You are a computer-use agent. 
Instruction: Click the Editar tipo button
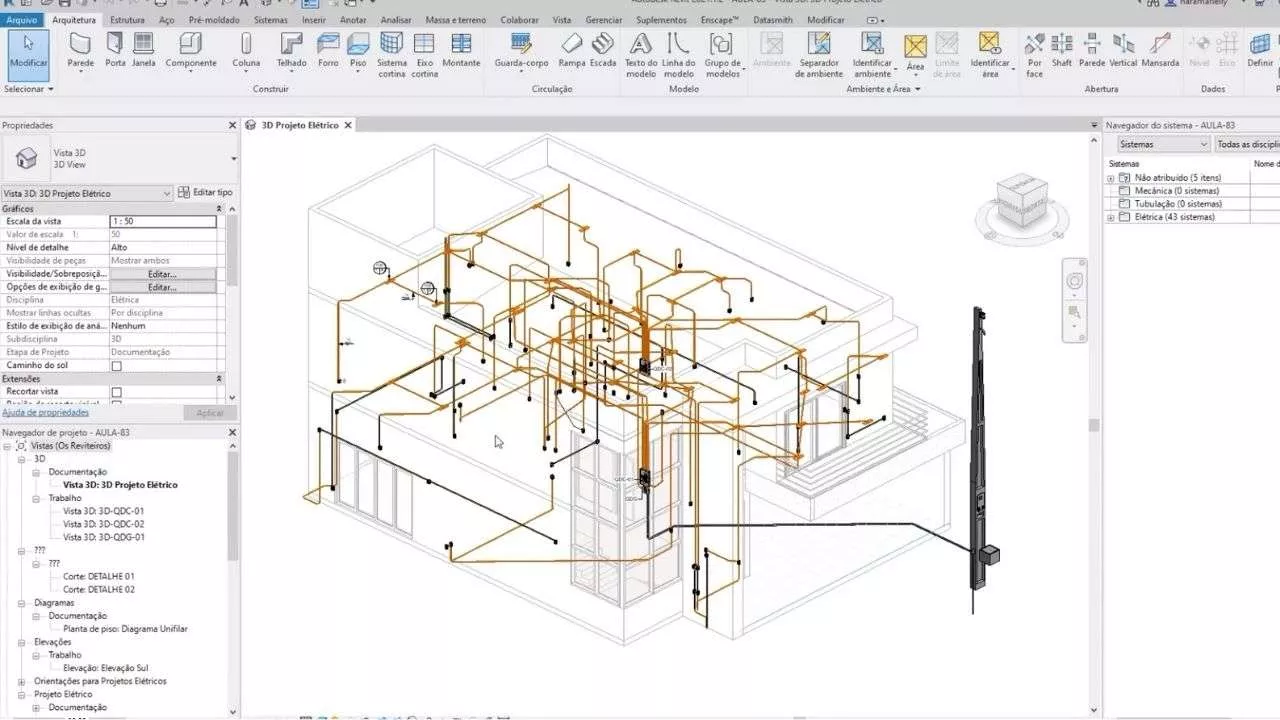[205, 192]
